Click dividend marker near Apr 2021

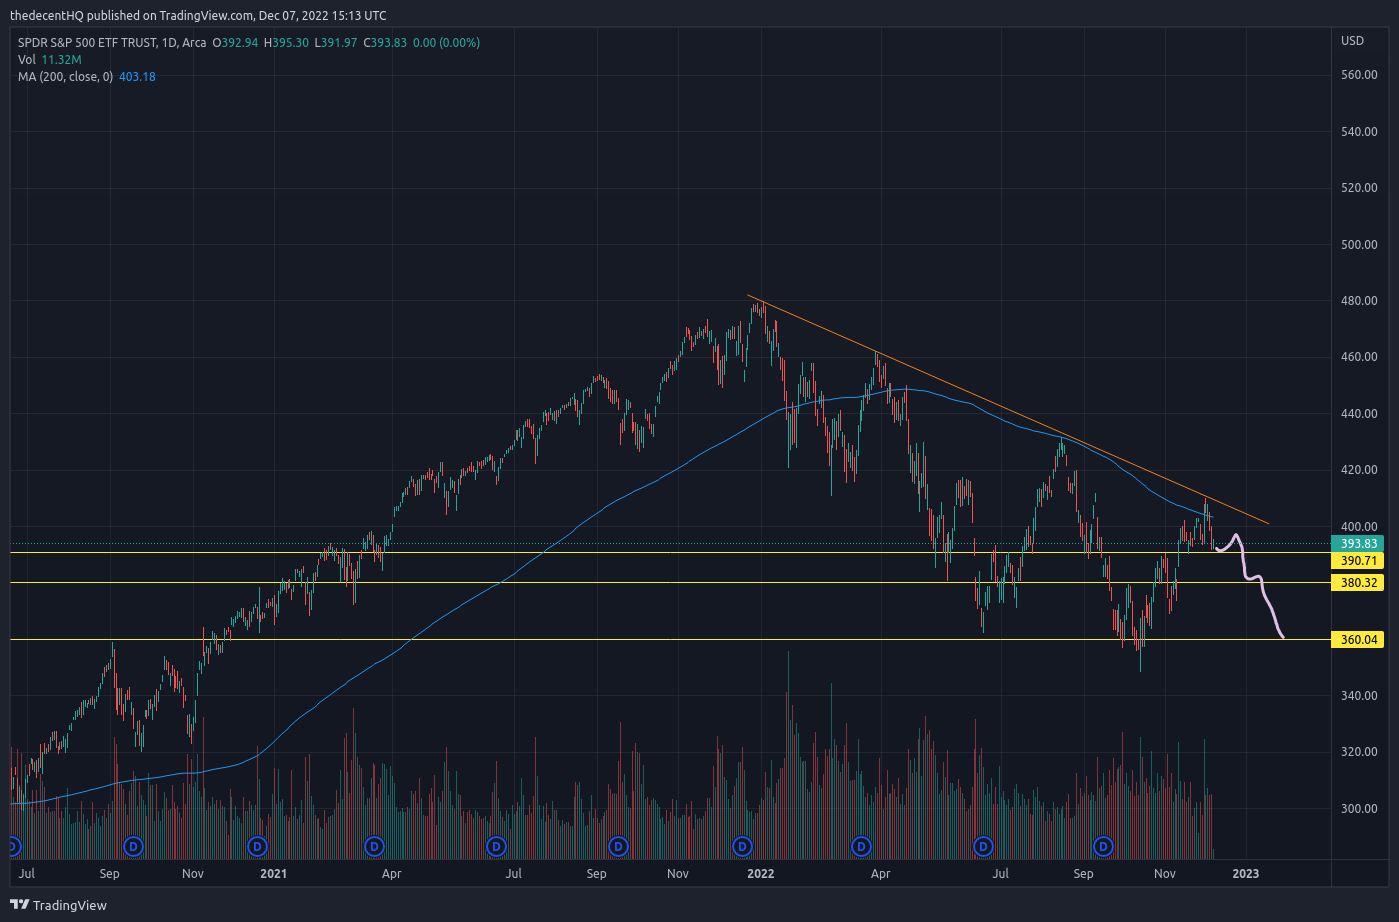(x=374, y=847)
